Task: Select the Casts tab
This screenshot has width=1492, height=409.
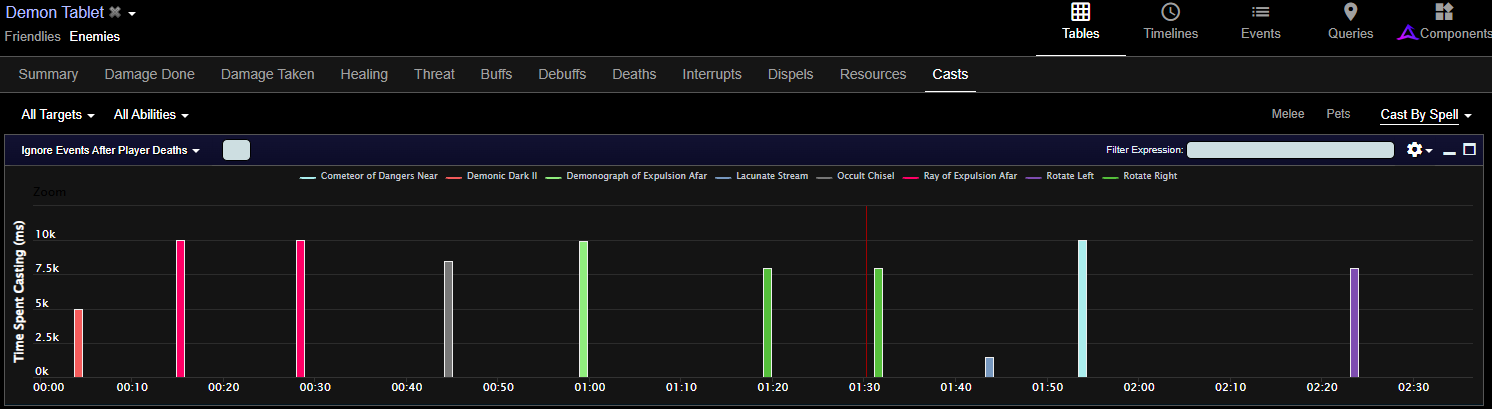Action: coord(950,74)
